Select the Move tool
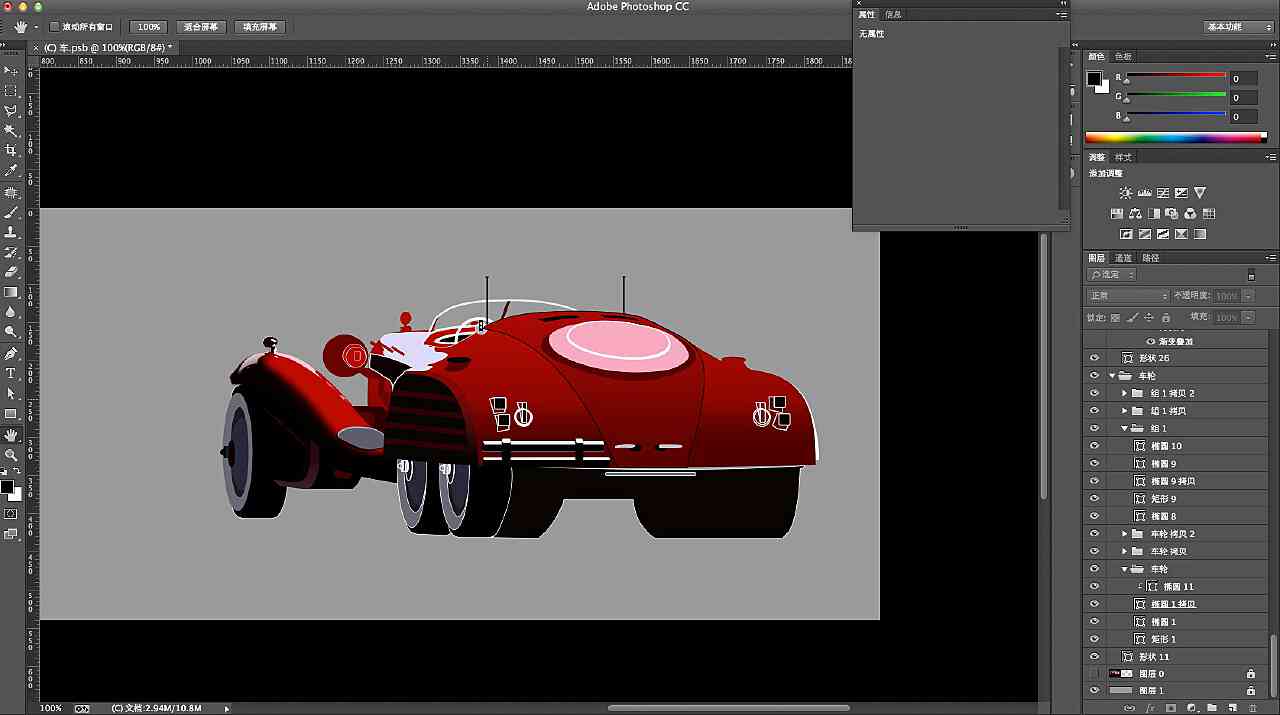This screenshot has width=1280, height=715. point(11,71)
